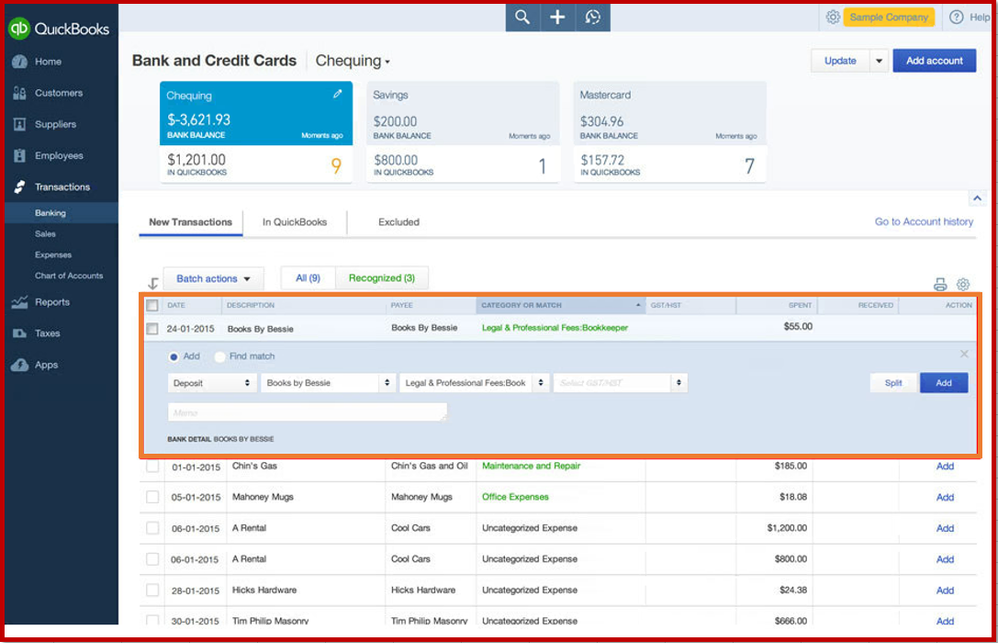Sort by Category or Match column

[560, 306]
